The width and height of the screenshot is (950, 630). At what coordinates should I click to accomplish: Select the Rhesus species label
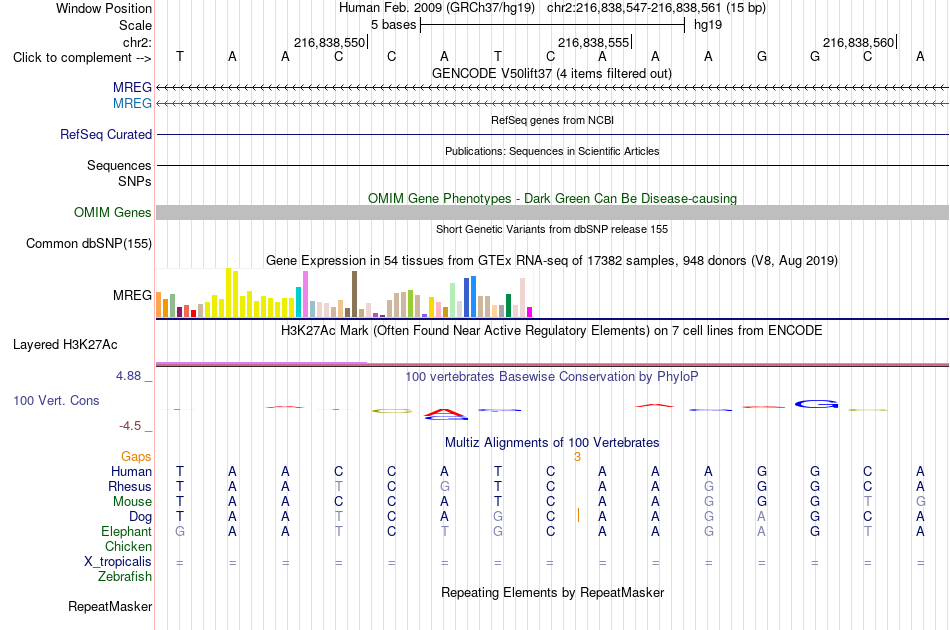pyautogui.click(x=130, y=486)
